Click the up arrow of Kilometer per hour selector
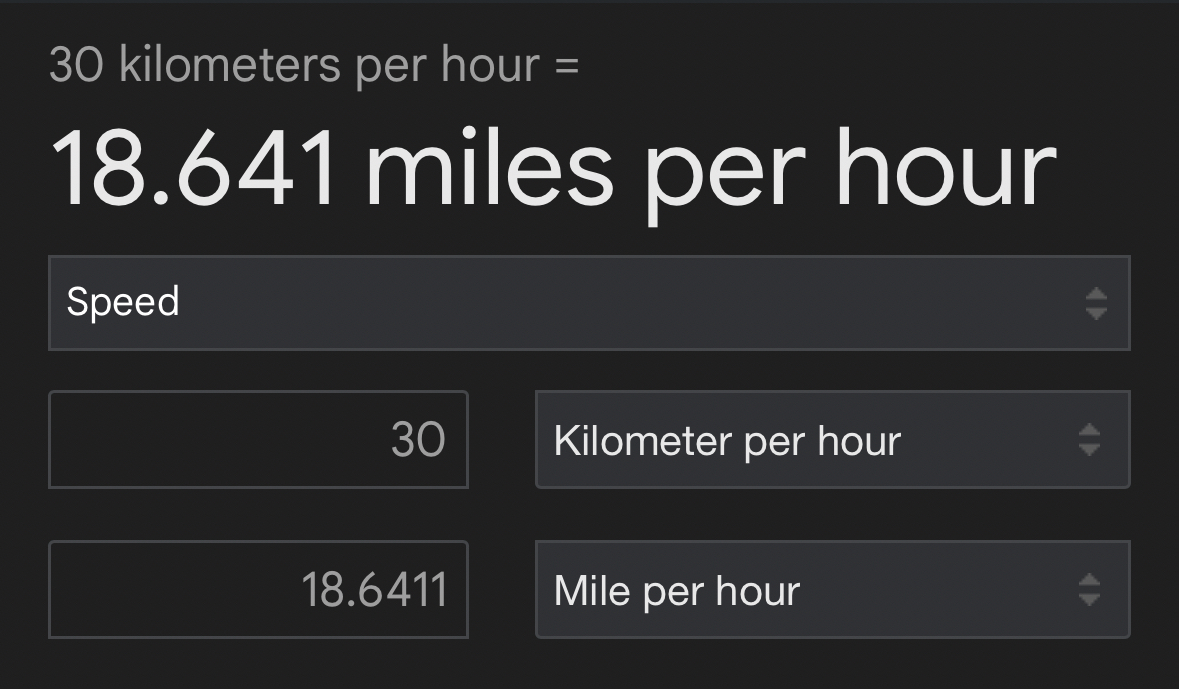Viewport: 1179px width, 689px height. pos(1089,431)
